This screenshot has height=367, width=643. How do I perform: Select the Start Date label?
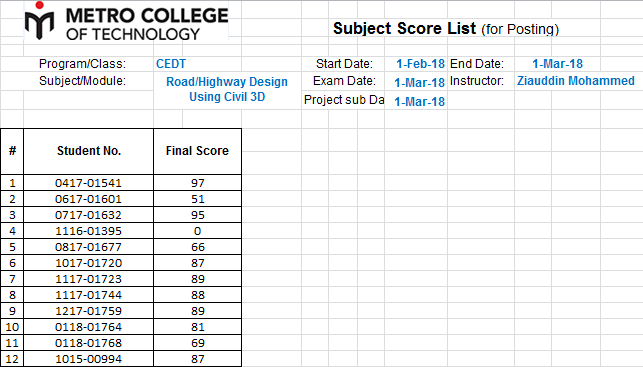pos(344,64)
